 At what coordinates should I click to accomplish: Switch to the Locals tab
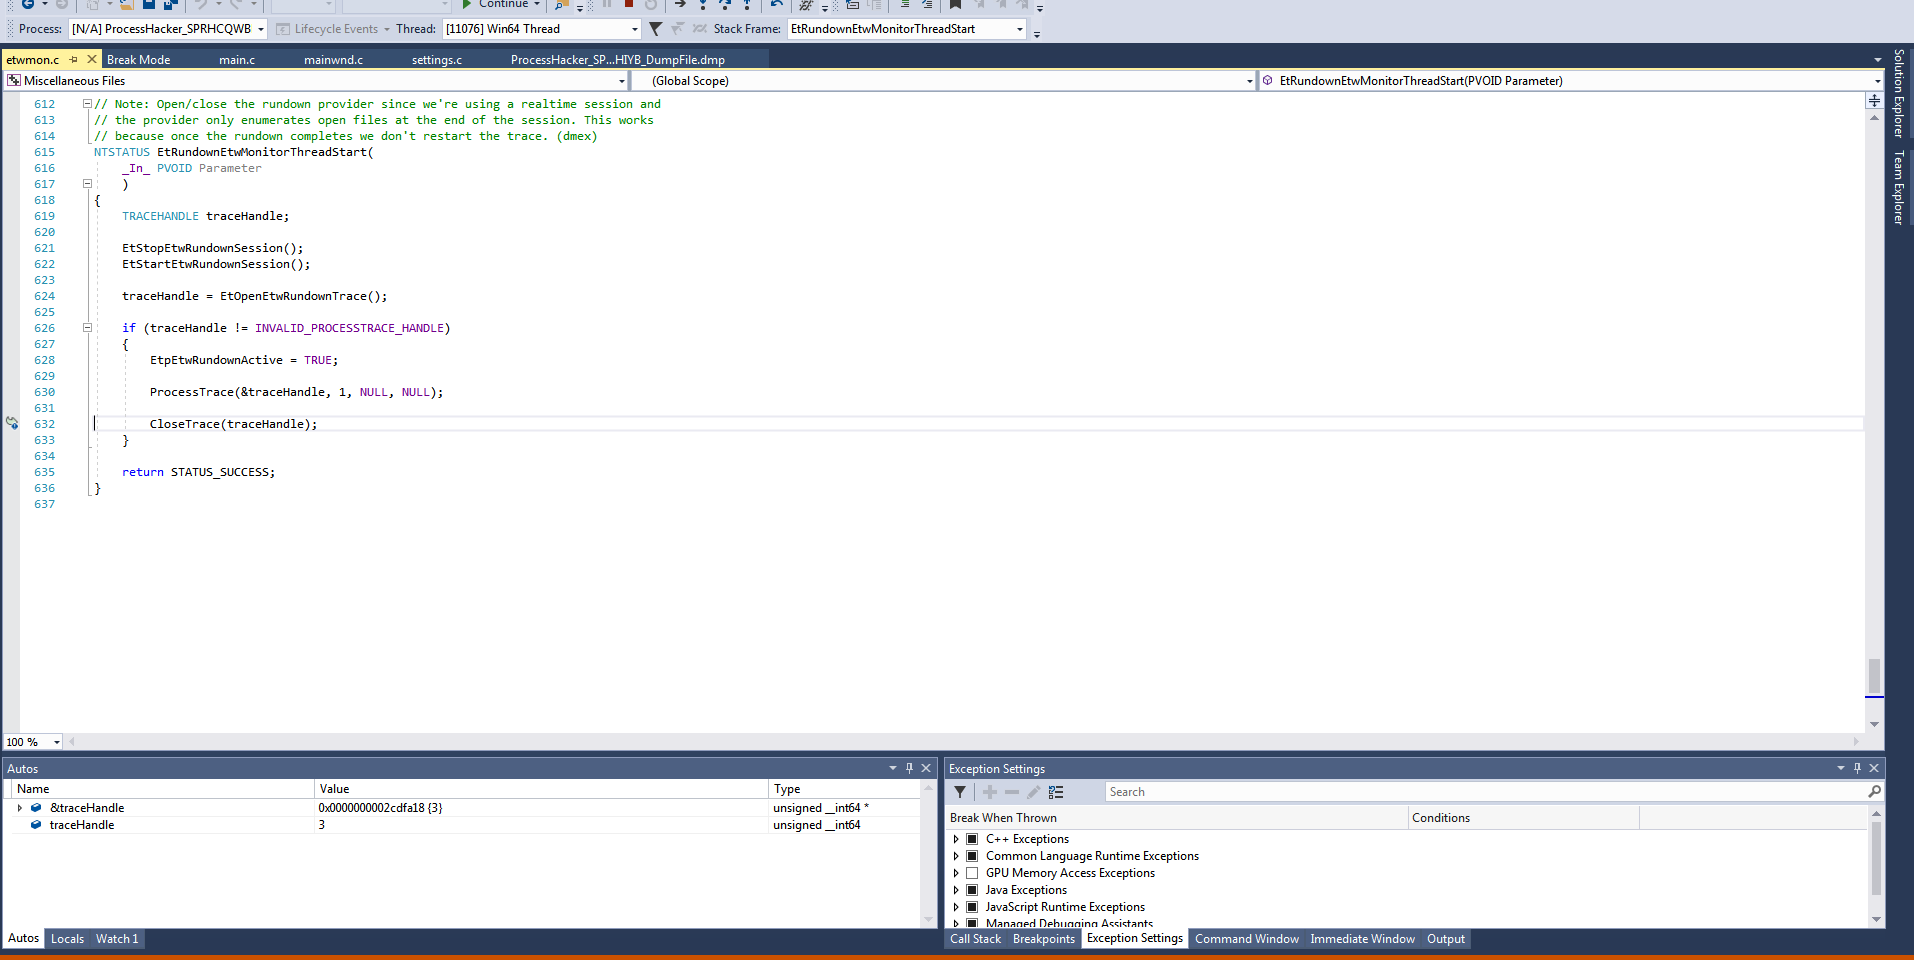tap(67, 939)
